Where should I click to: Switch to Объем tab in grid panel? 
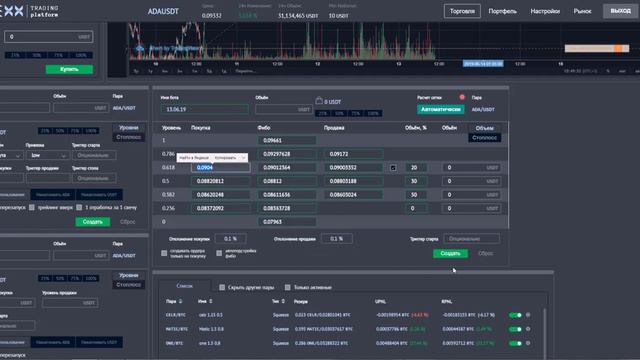coord(484,128)
